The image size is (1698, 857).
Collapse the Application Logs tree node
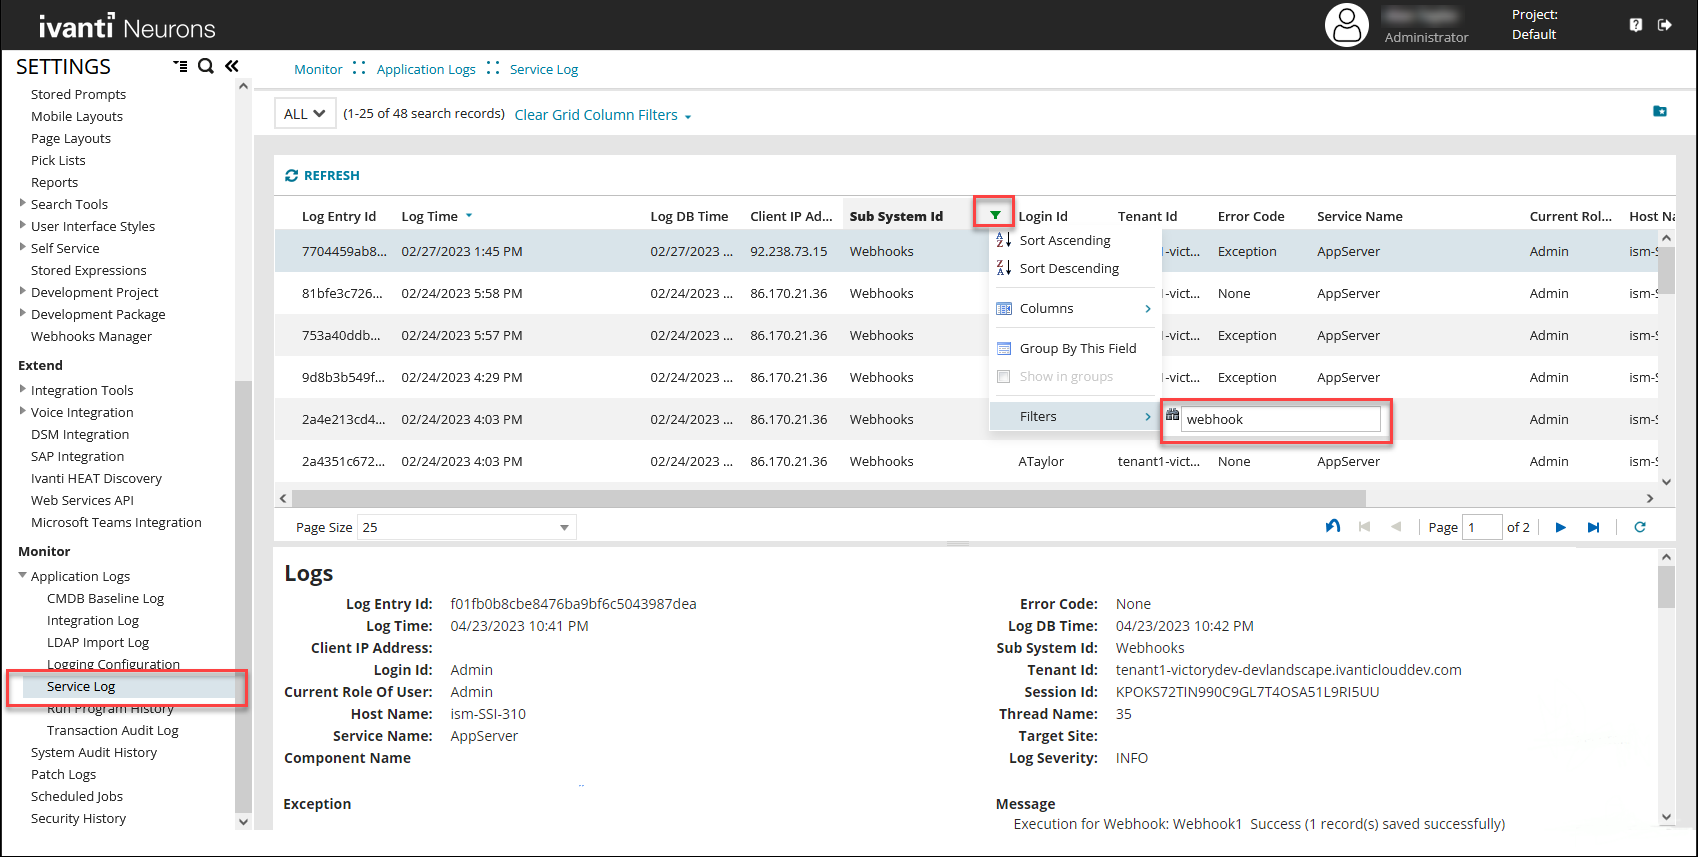[23, 576]
